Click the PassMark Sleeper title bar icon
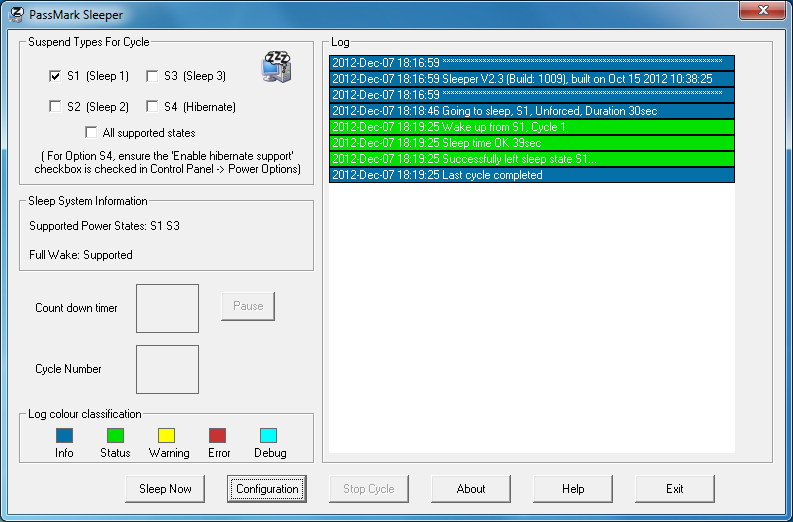The image size is (793, 522). click(x=16, y=15)
